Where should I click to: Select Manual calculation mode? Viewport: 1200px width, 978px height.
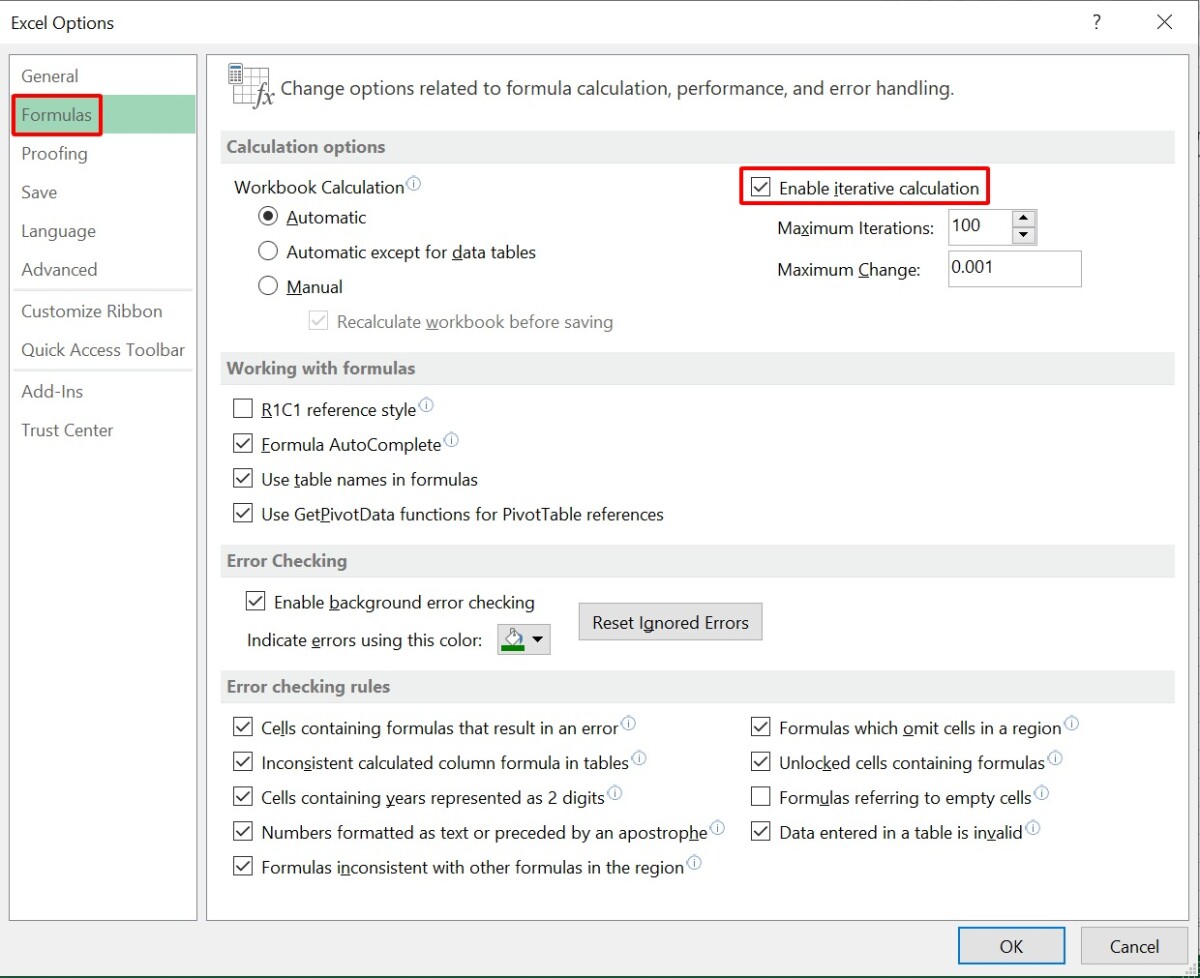[268, 287]
